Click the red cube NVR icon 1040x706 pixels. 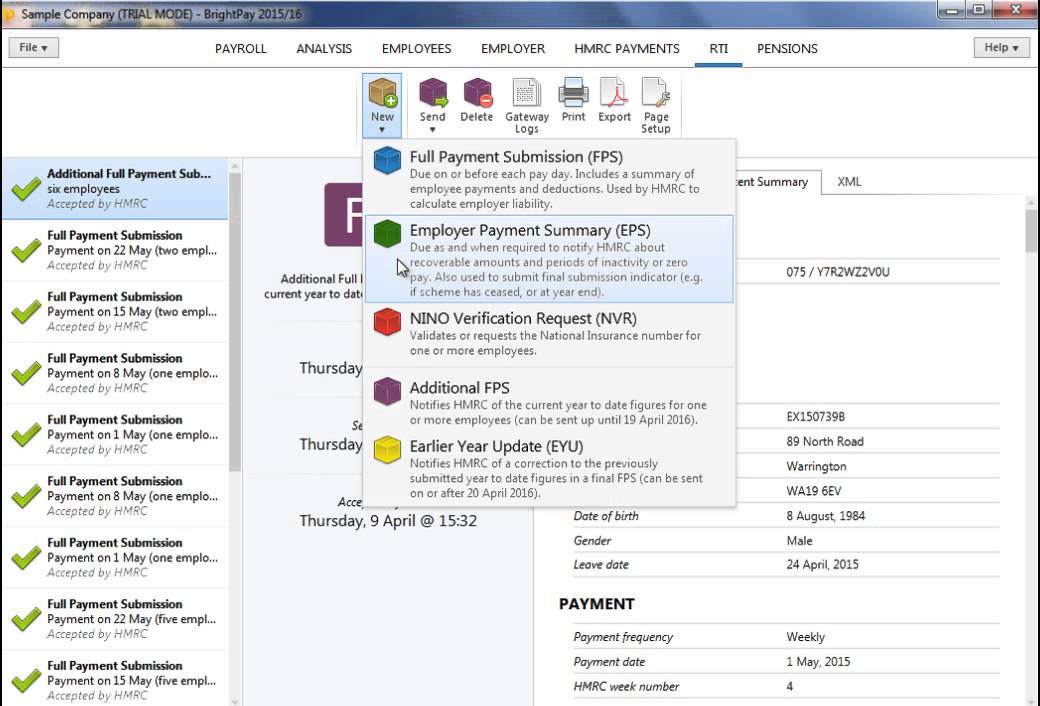tap(387, 322)
